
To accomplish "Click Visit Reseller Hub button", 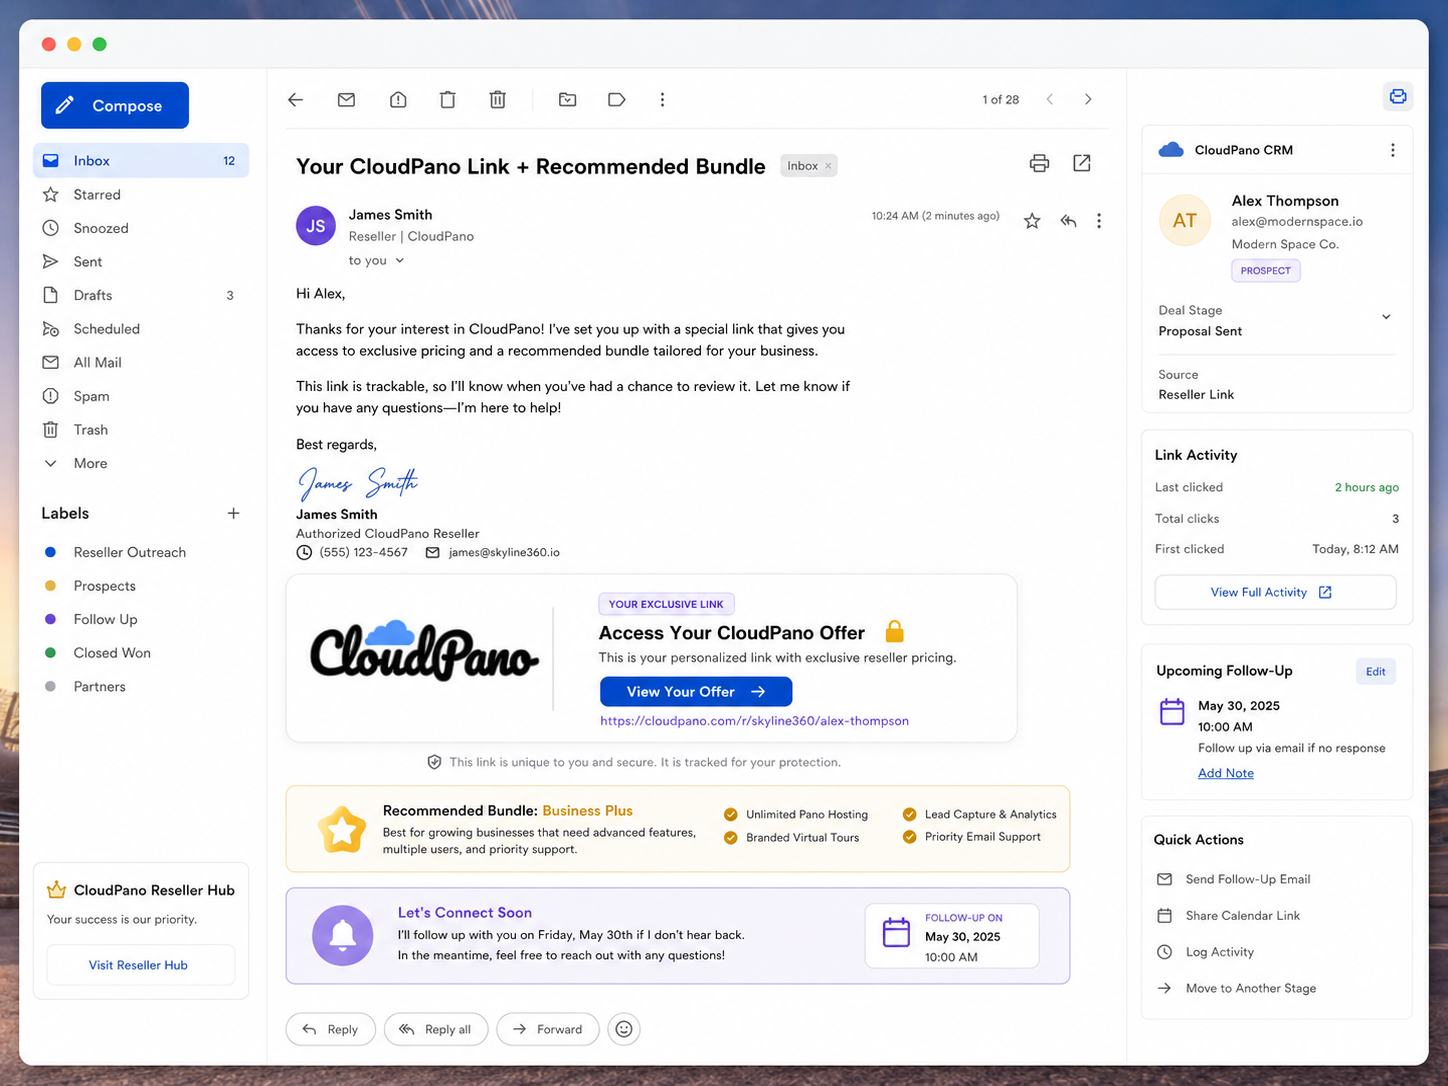I will (x=140, y=965).
